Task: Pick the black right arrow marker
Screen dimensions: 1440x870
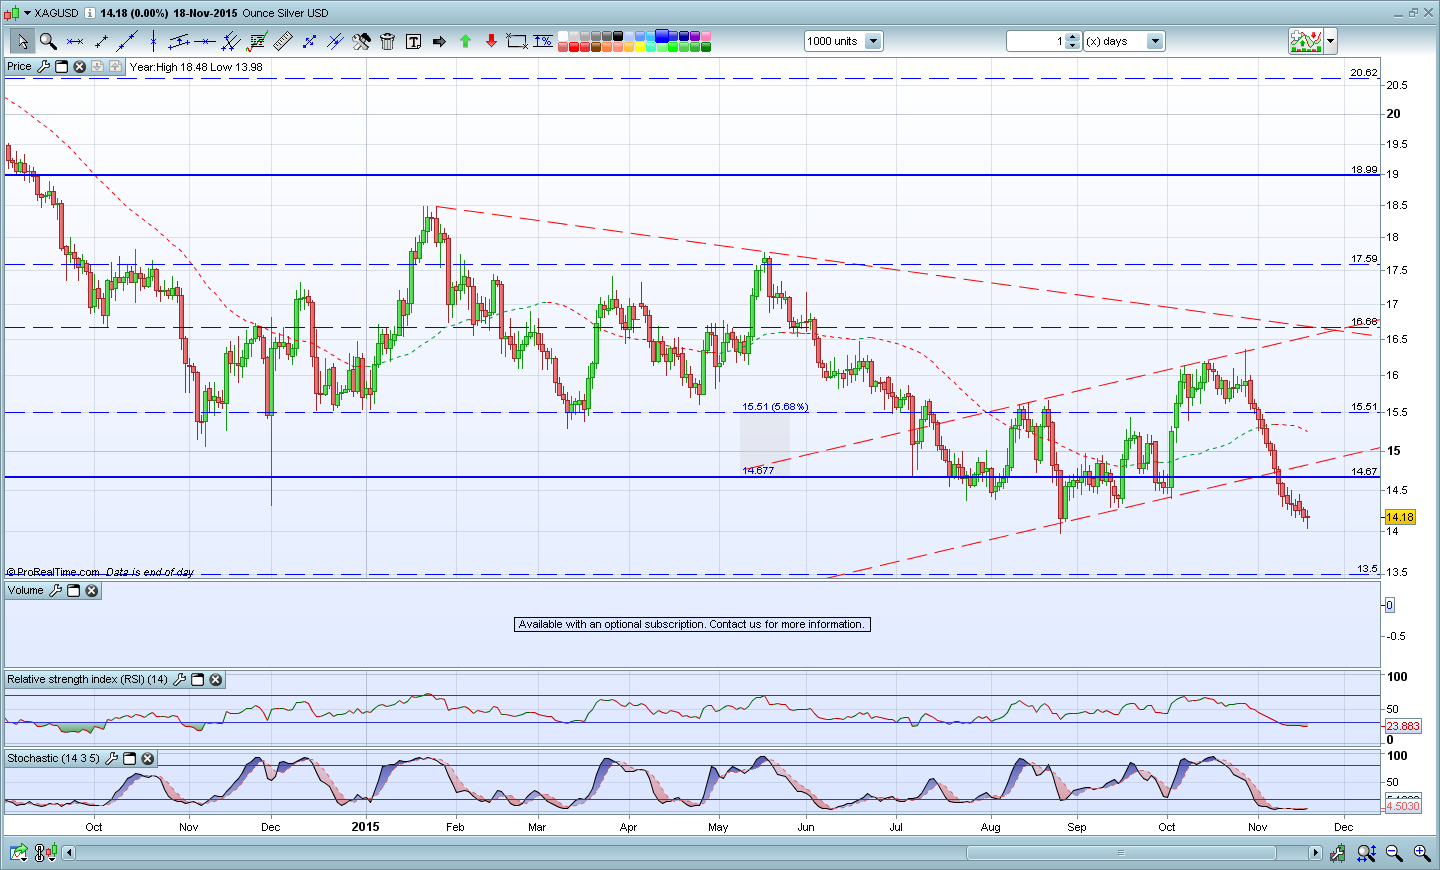Action: (439, 41)
